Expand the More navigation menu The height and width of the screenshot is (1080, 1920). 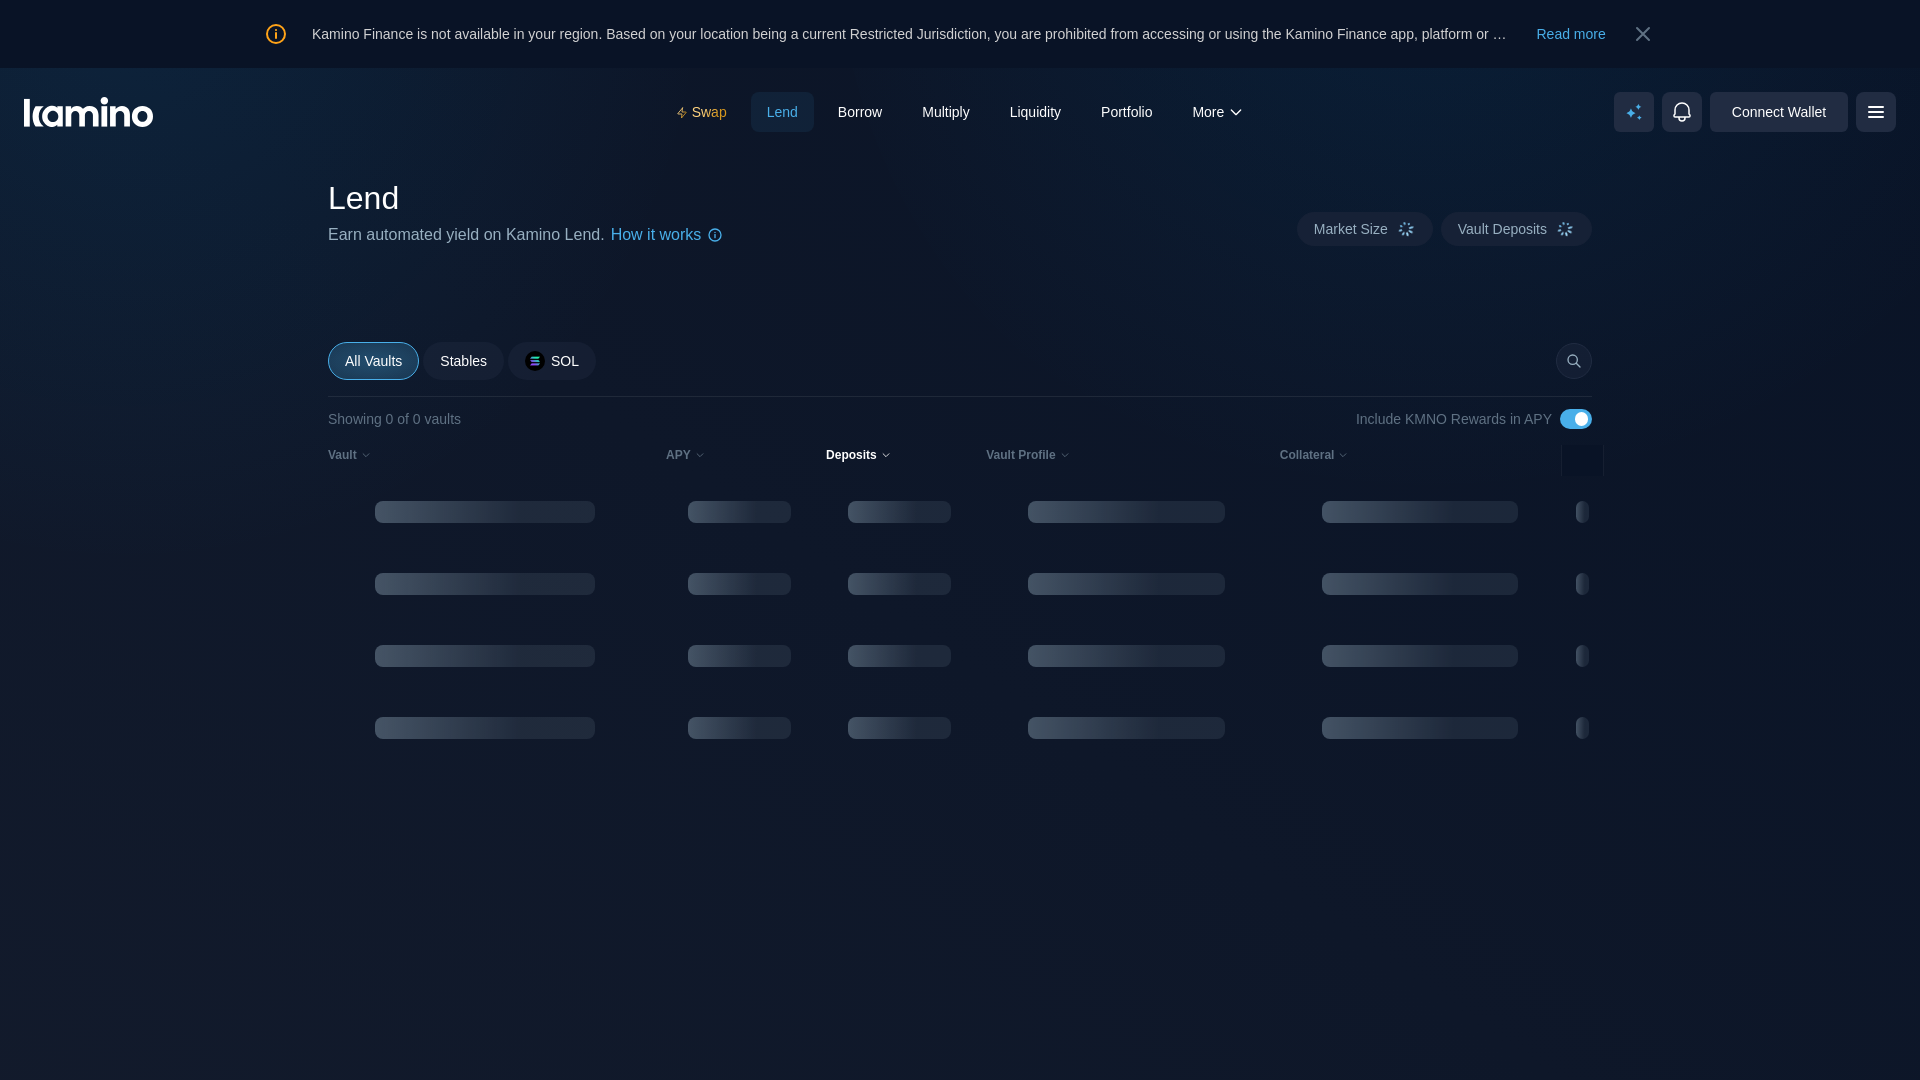tap(1216, 112)
